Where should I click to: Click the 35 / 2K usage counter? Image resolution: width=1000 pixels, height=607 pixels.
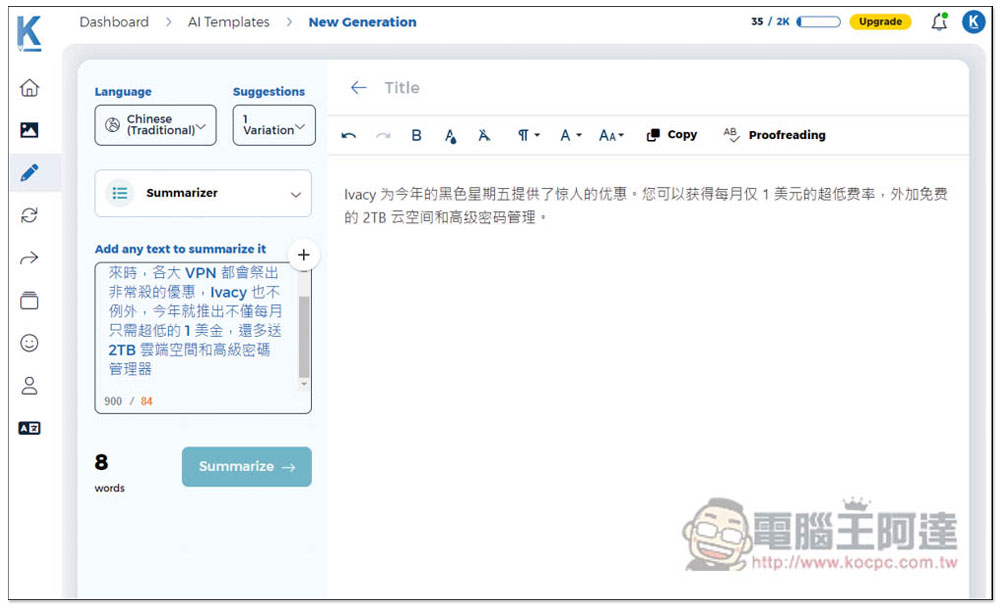[x=770, y=22]
